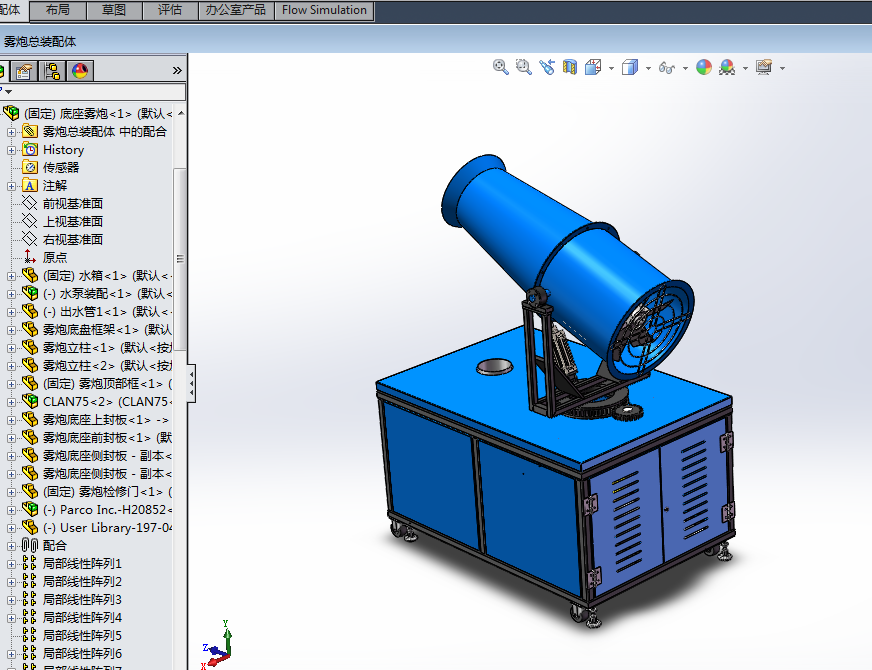Click the 底座雾炮 assembly icon

pos(11,113)
